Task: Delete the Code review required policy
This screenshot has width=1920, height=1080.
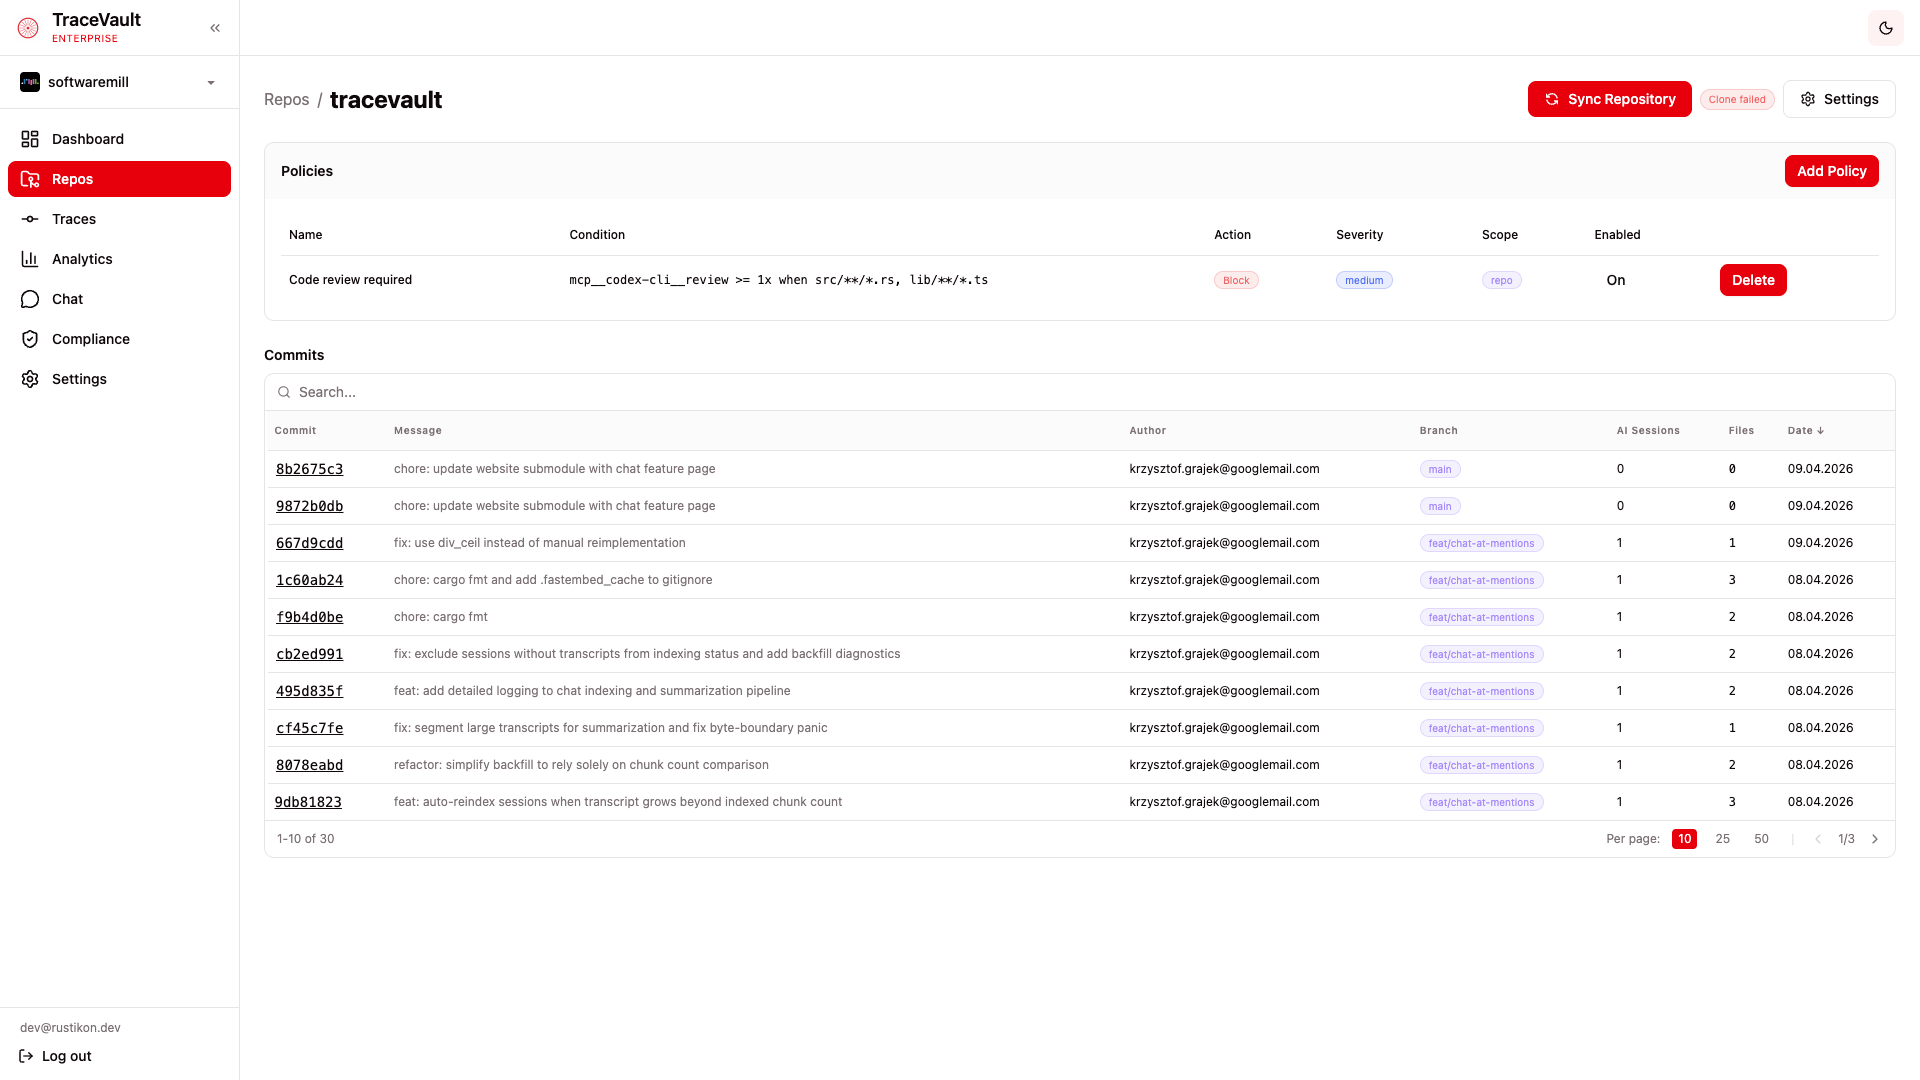Action: 1752,280
